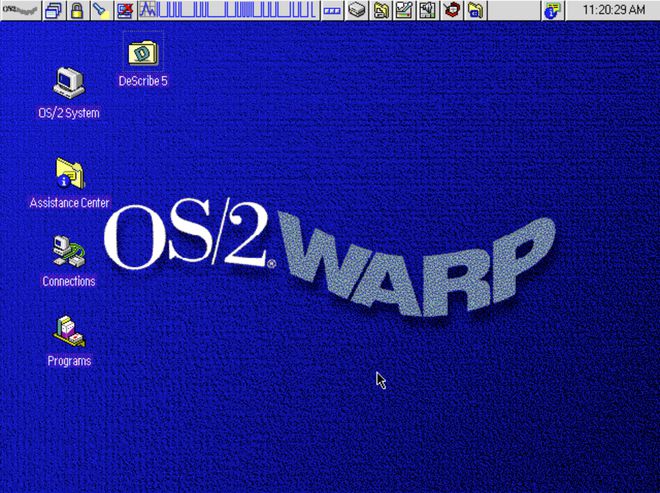This screenshot has width=660, height=493.
Task: Open the red hexagon tray icon
Action: pos(452,10)
